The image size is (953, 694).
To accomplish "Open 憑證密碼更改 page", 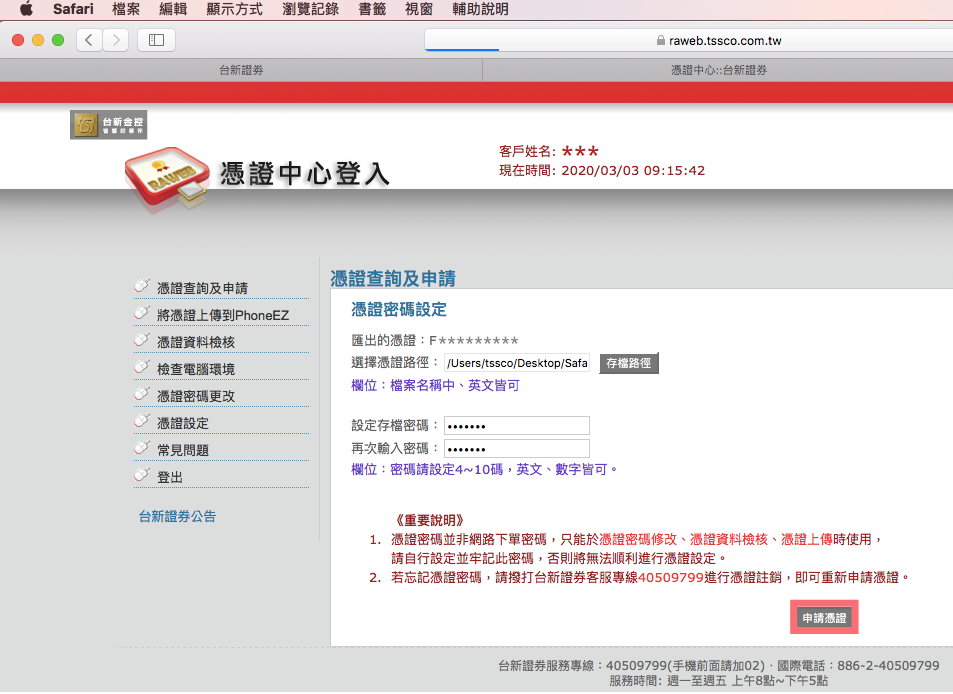I will point(196,396).
